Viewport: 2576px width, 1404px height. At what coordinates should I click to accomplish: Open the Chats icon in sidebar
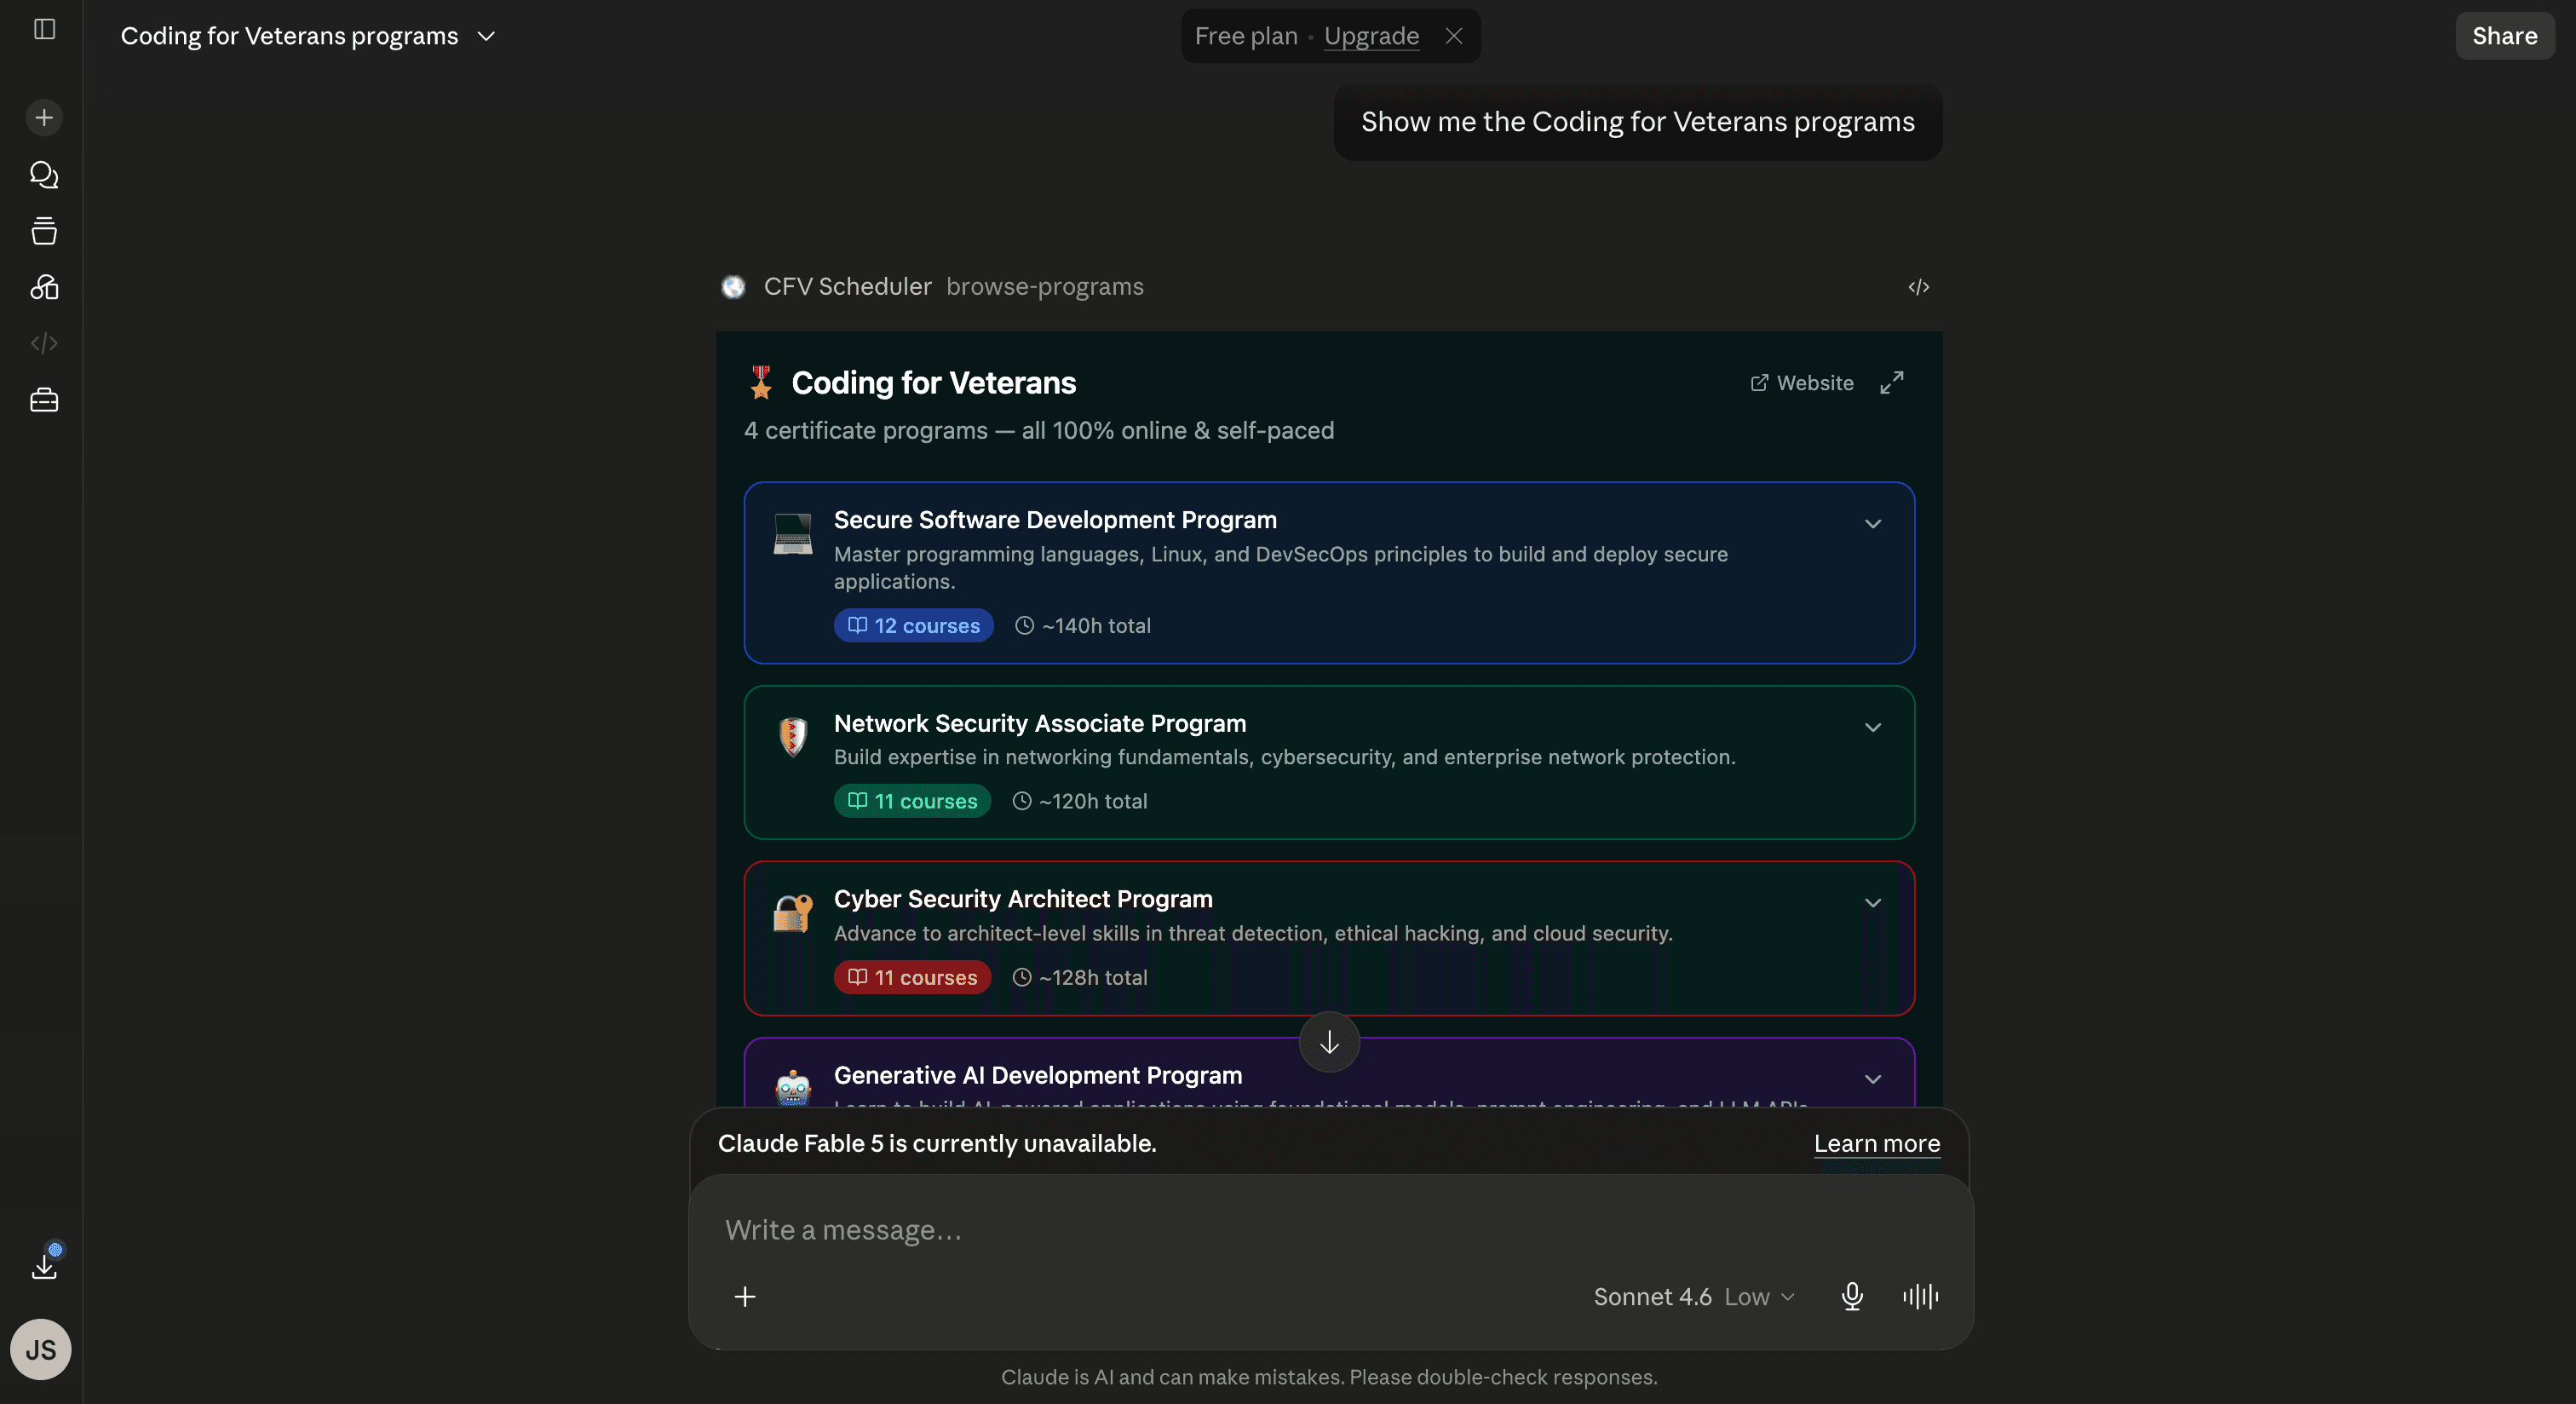(x=44, y=175)
